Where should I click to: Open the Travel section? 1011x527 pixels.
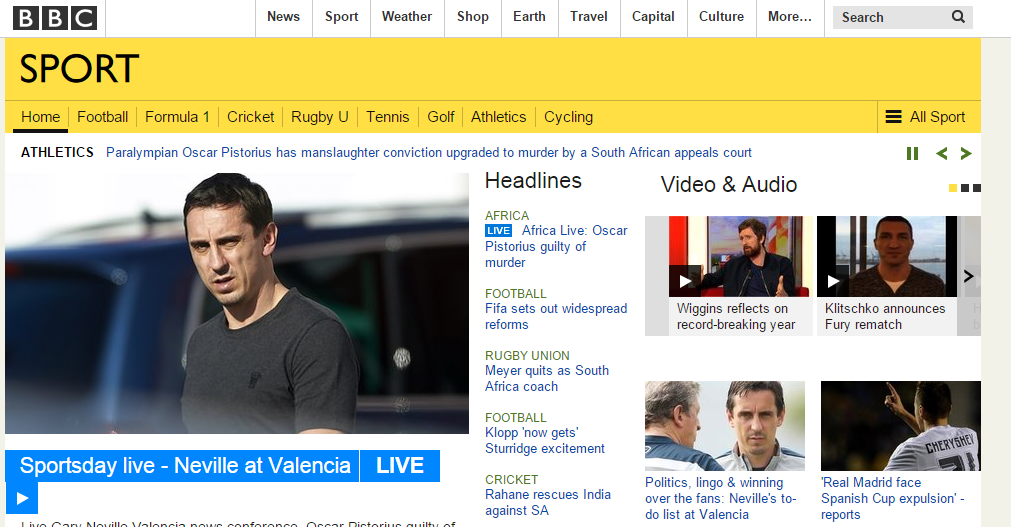[589, 17]
